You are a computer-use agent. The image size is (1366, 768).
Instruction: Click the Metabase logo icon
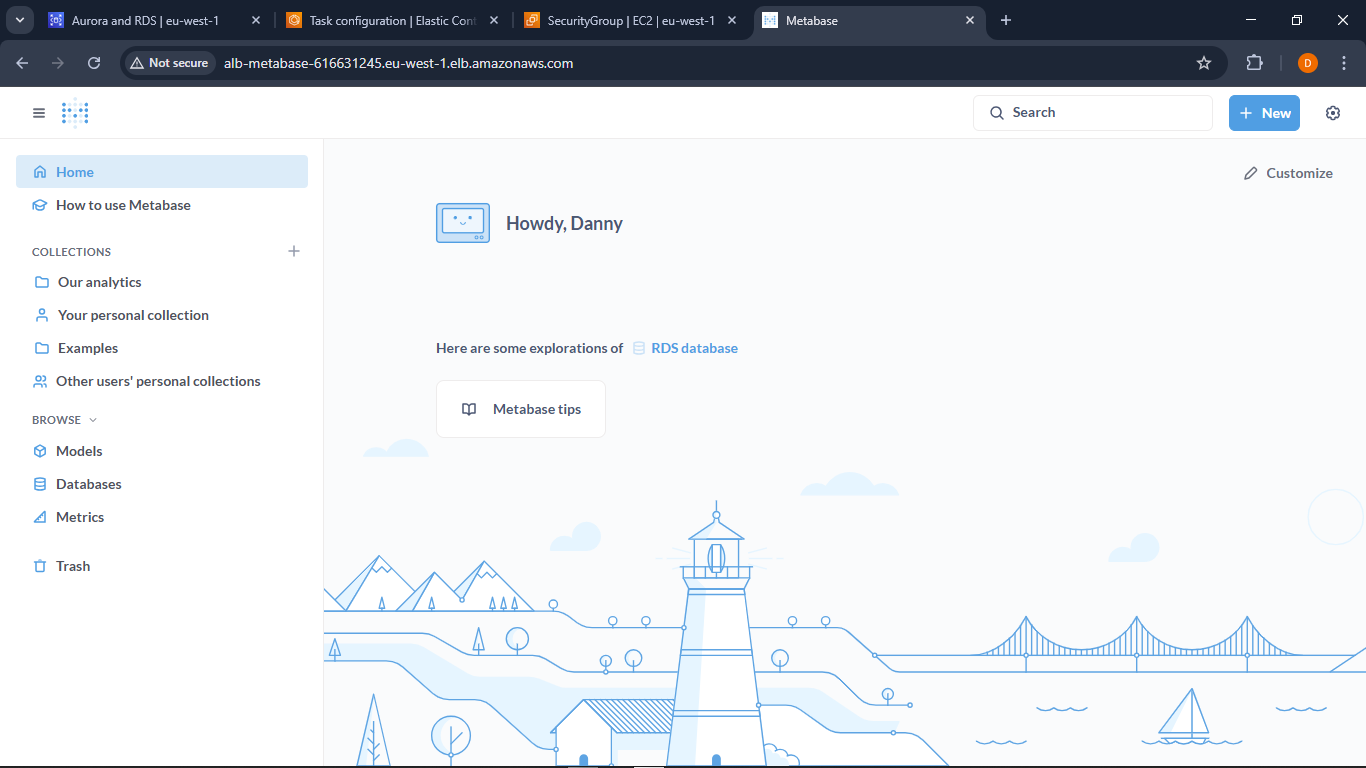tap(75, 113)
